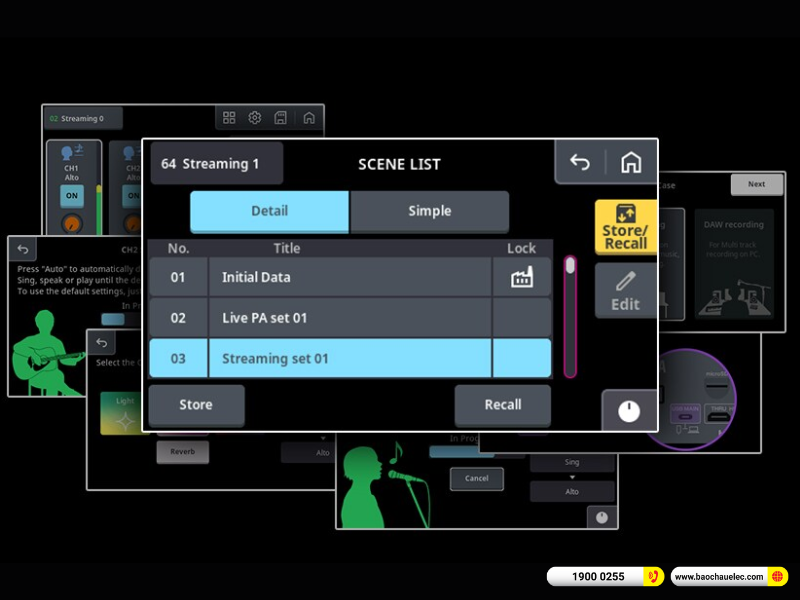This screenshot has width=800, height=600.
Task: Click the SD card save icon in the top toolbar
Action: [281, 118]
